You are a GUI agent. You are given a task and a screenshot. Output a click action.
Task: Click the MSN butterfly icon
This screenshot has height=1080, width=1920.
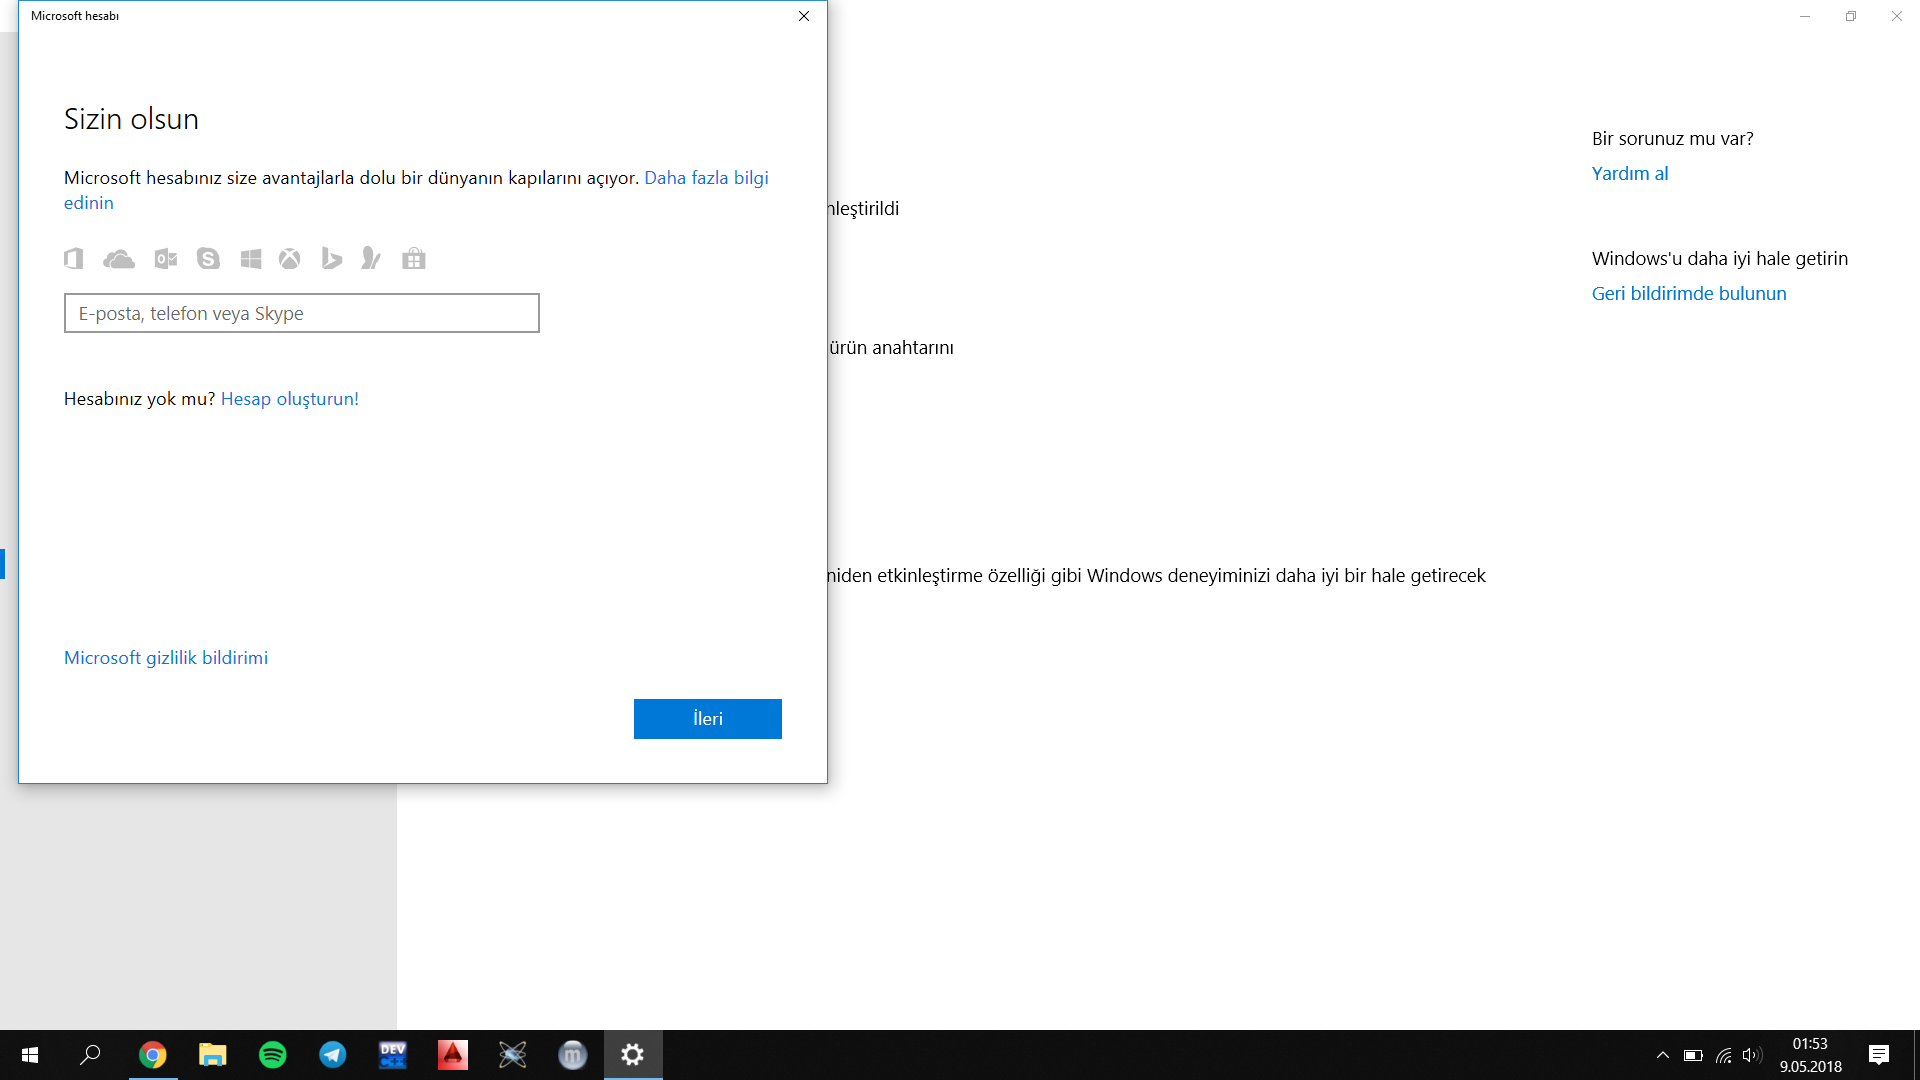[371, 259]
